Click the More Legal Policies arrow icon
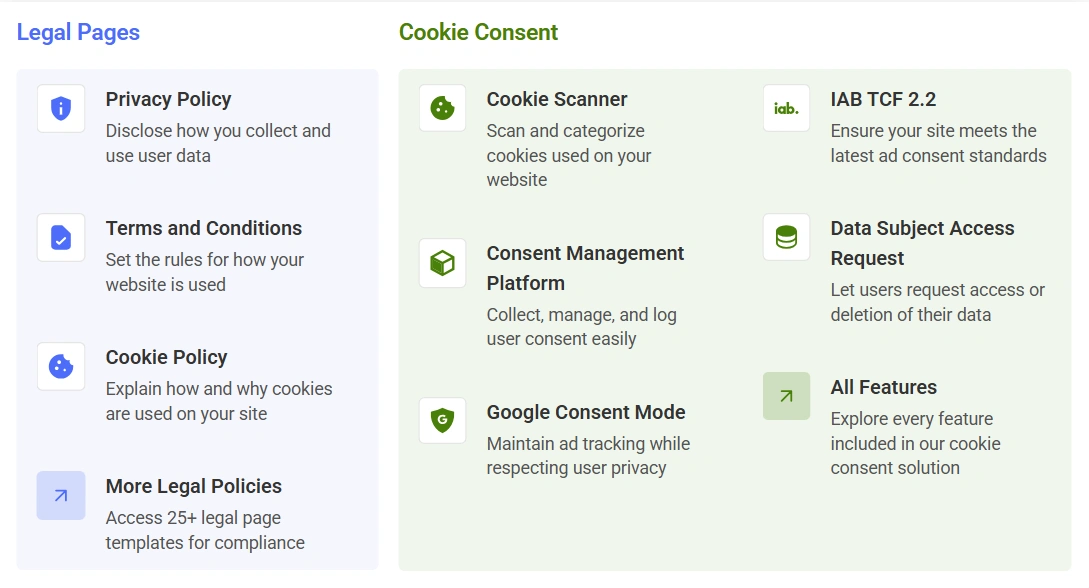Image resolution: width=1089 pixels, height=588 pixels. pos(61,495)
